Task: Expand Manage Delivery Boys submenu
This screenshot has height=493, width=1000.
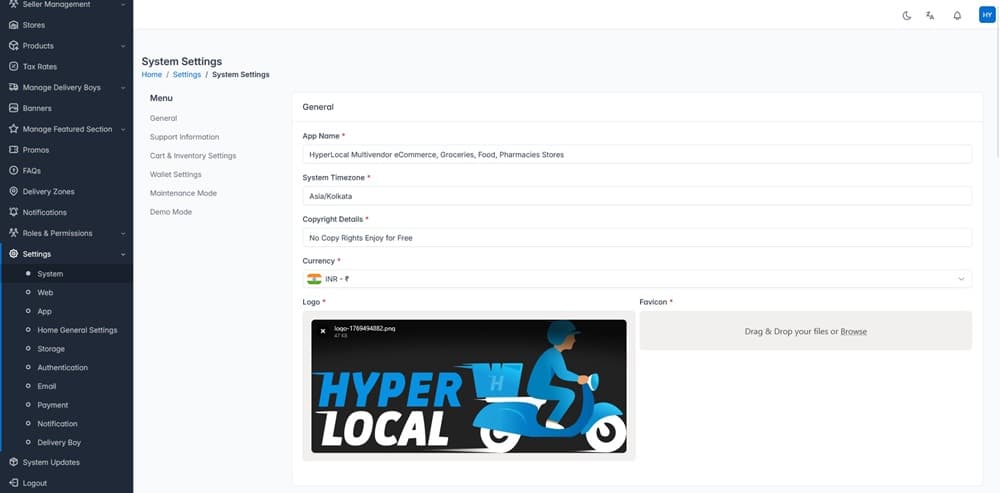Action: [x=123, y=88]
